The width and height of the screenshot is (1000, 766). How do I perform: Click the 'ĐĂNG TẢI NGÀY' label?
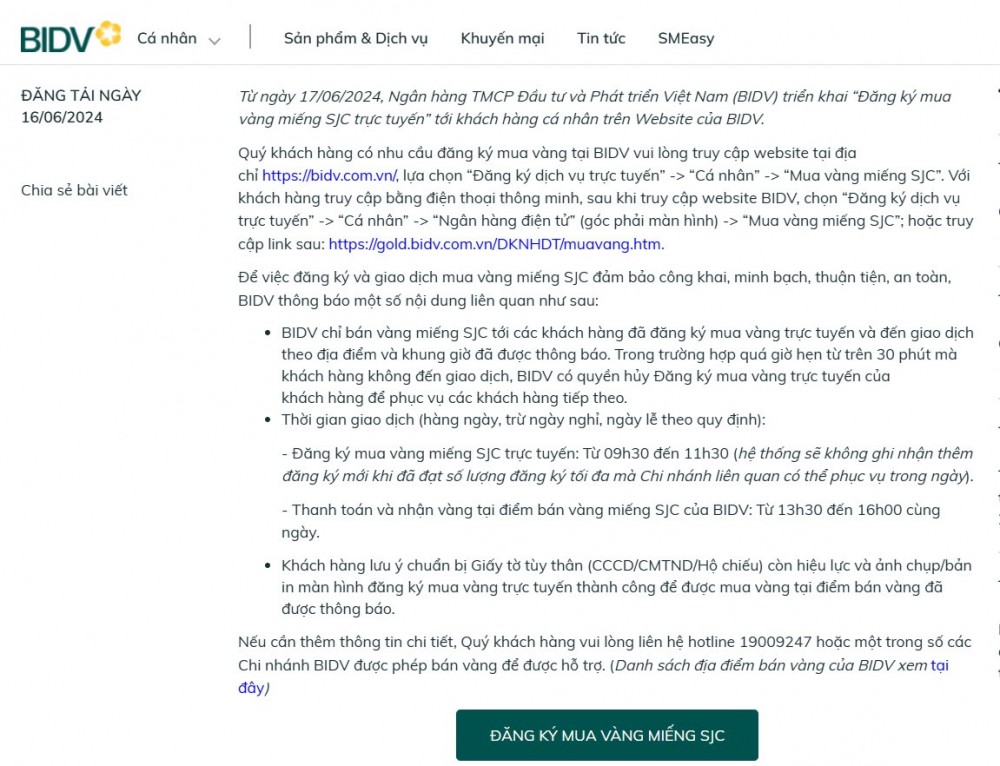(x=81, y=95)
